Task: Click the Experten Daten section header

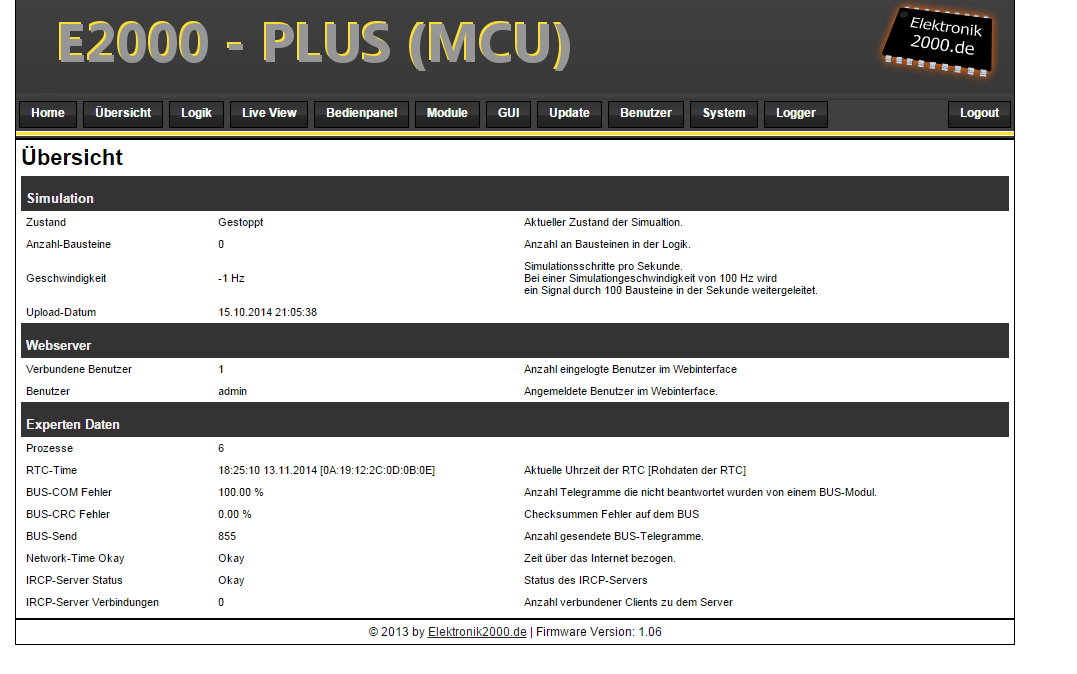Action: click(x=73, y=425)
